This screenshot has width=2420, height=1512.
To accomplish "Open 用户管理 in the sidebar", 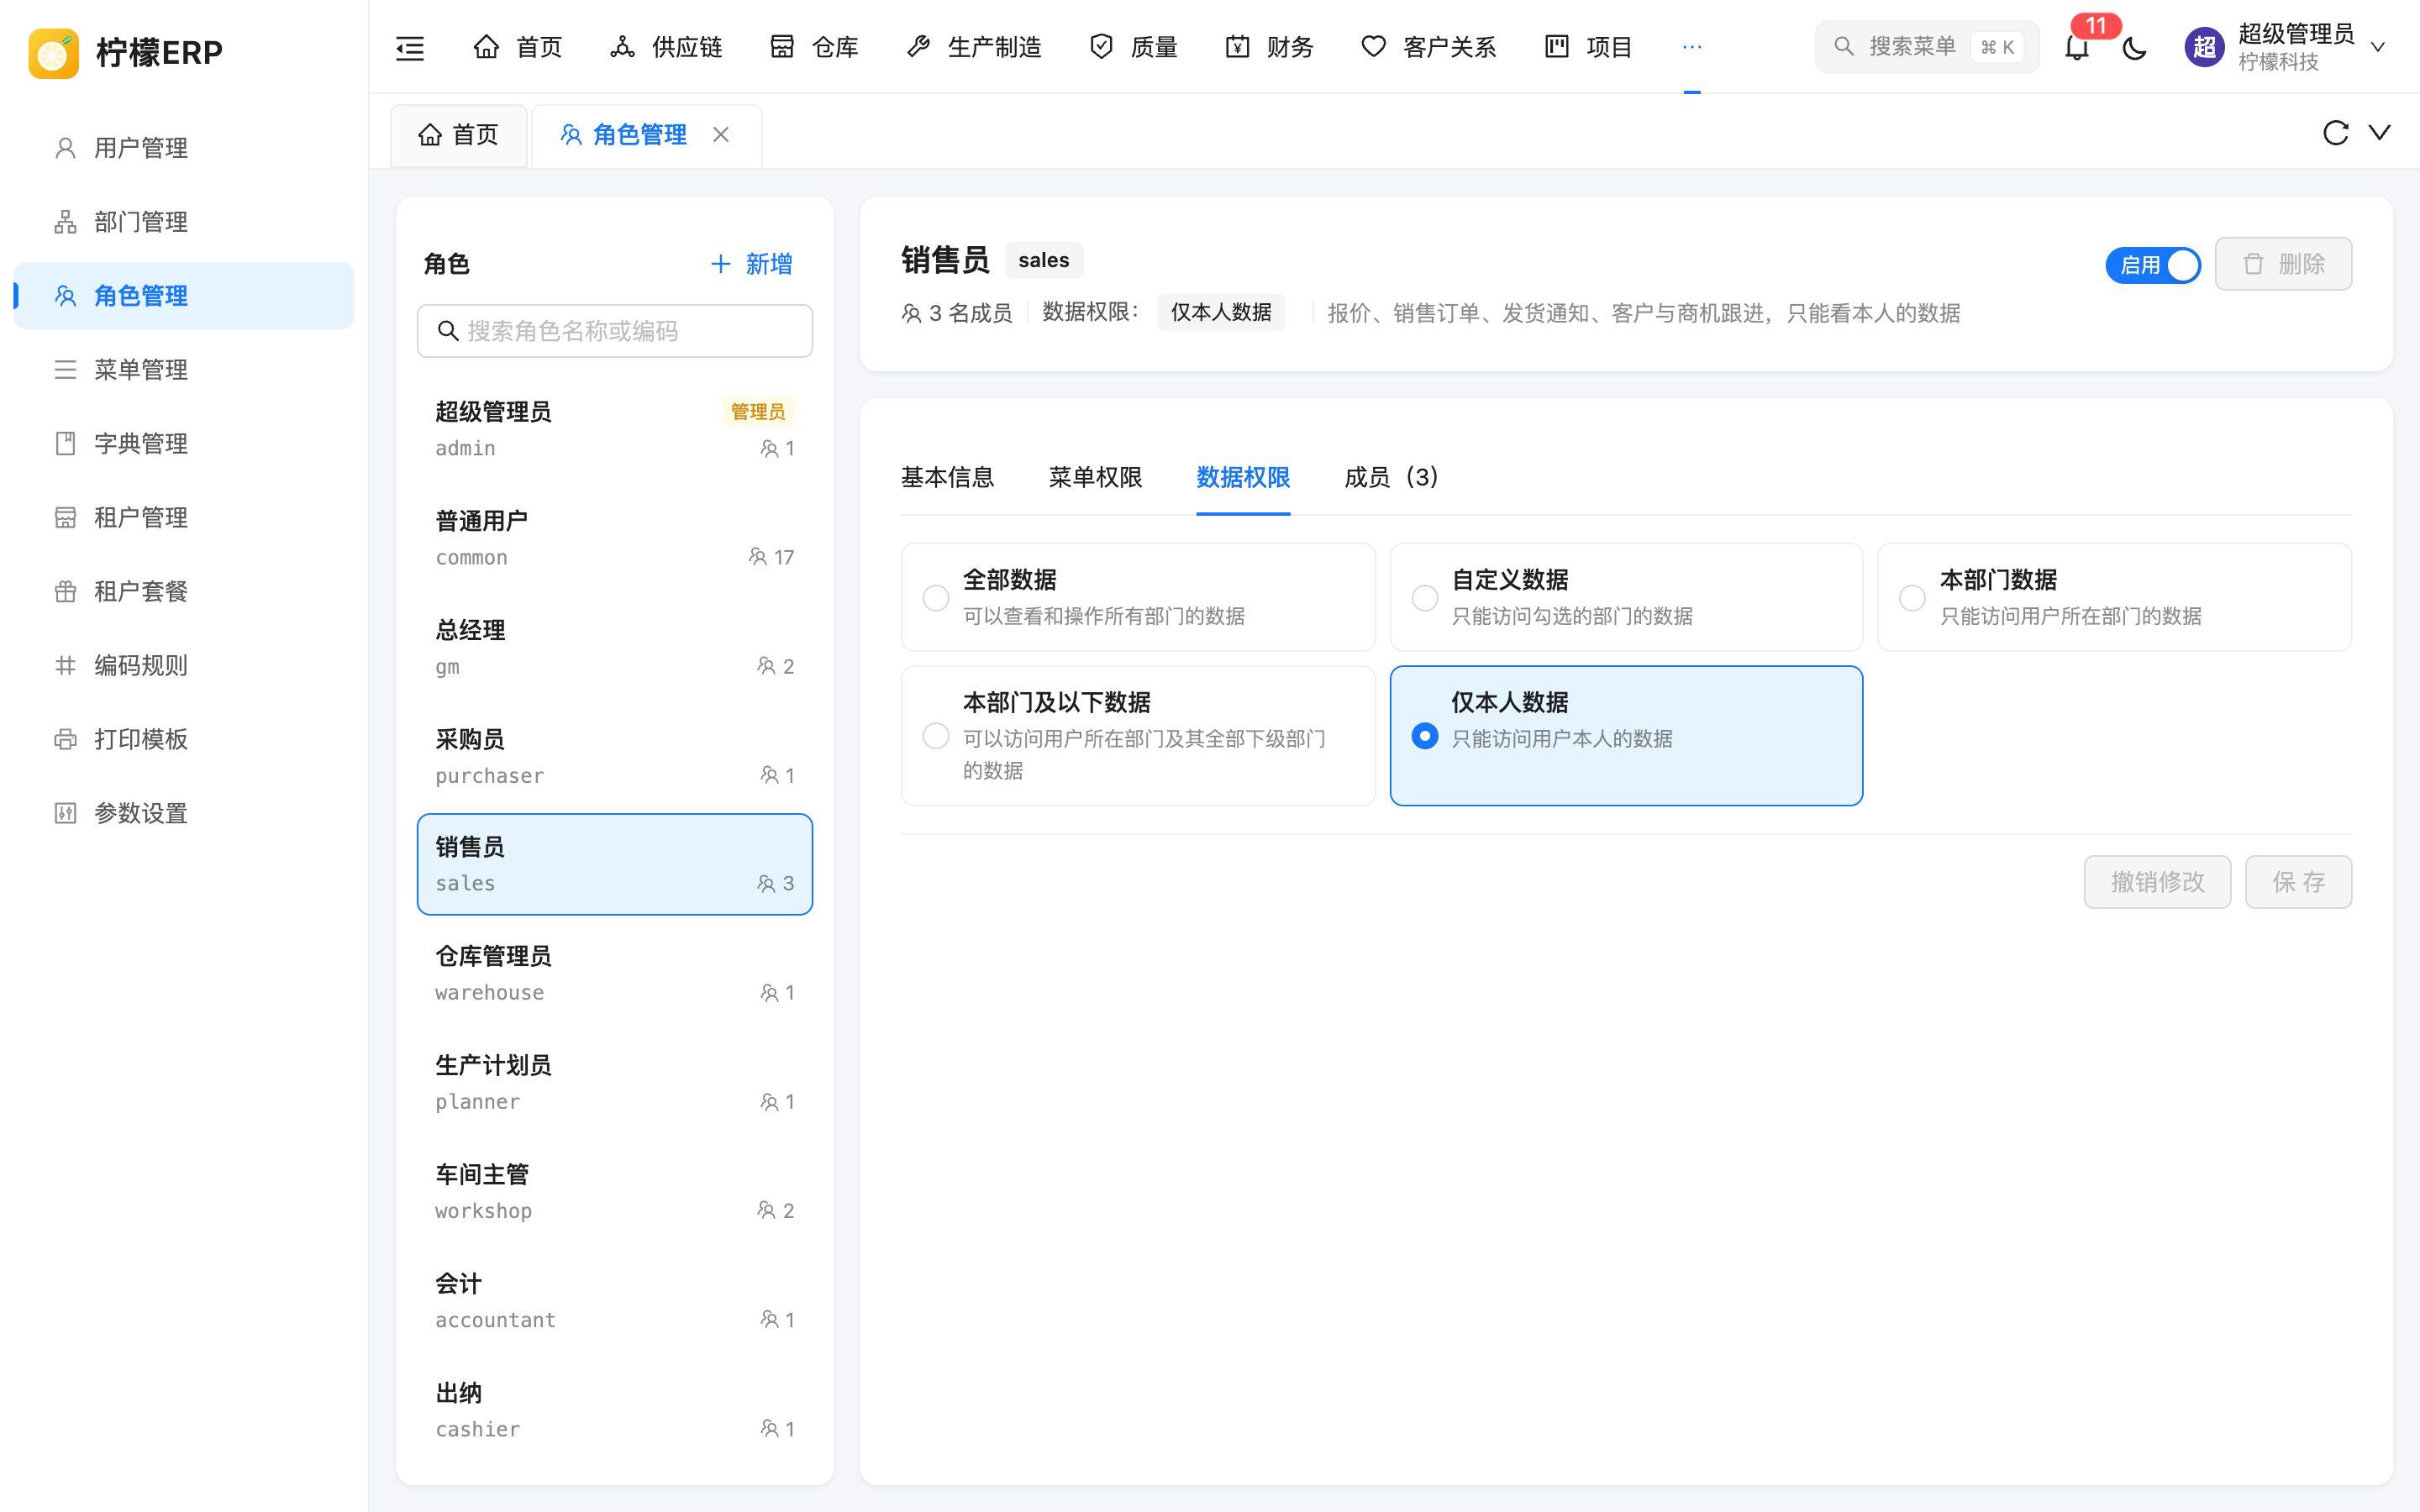I will (184, 148).
